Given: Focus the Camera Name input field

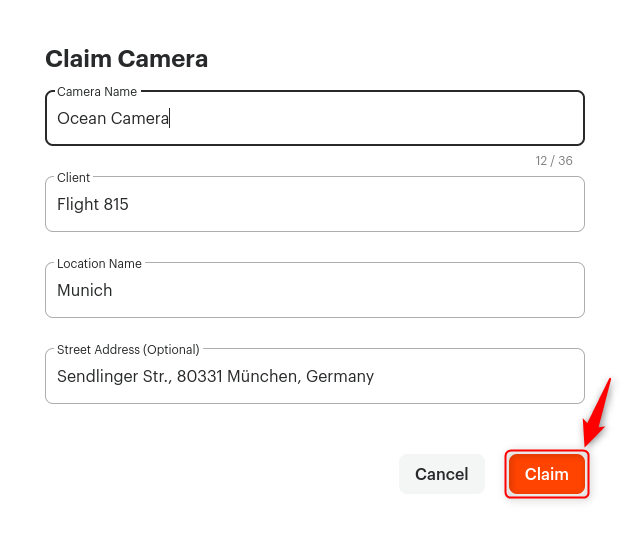Looking at the screenshot, I should point(315,118).
